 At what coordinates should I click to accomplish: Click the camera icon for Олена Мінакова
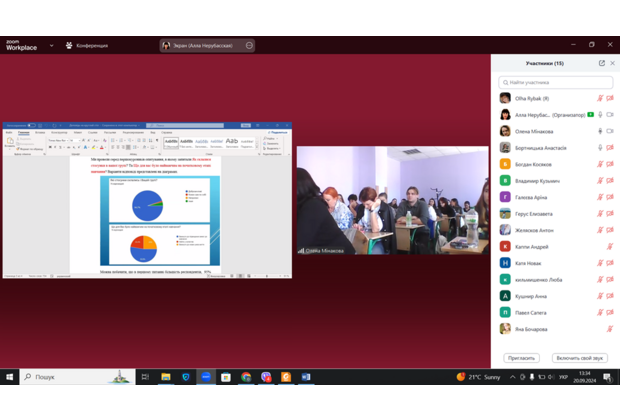(610, 131)
